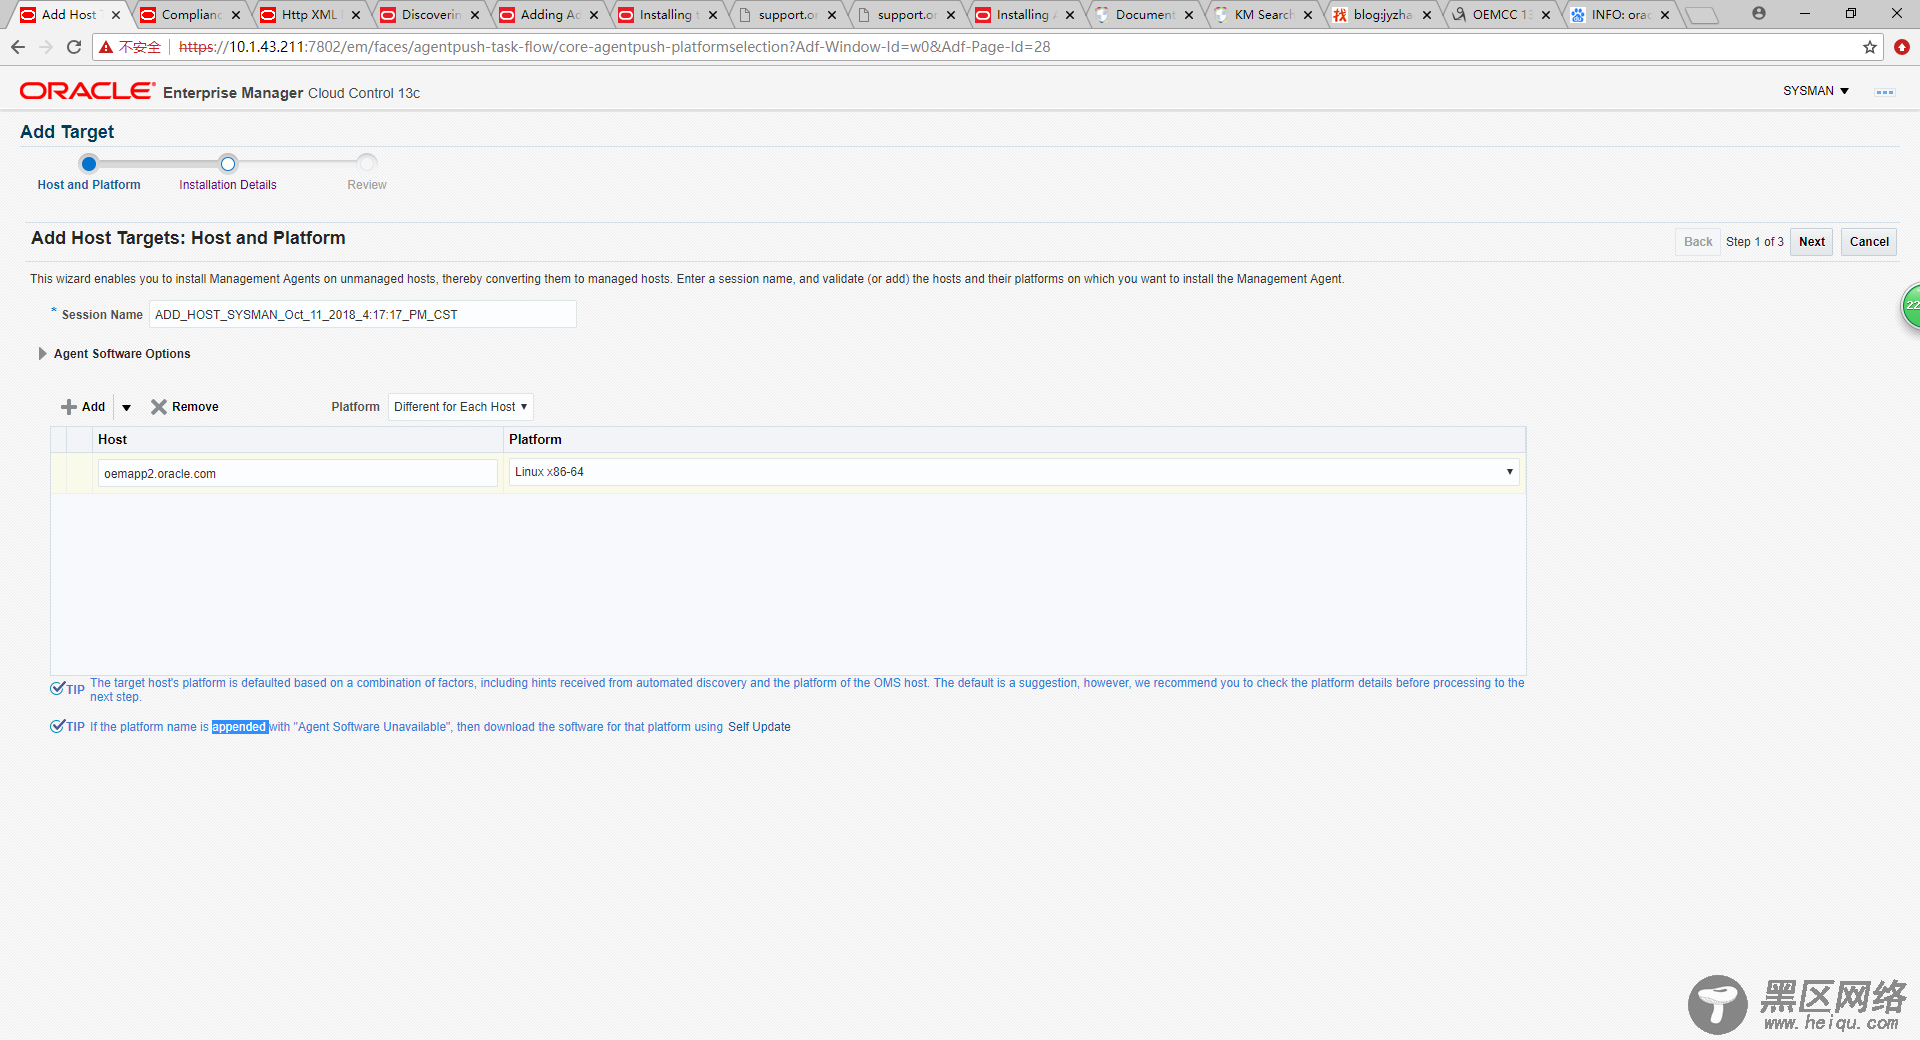Click the second TIP checkmark icon
This screenshot has width=1920, height=1040.
coord(58,726)
